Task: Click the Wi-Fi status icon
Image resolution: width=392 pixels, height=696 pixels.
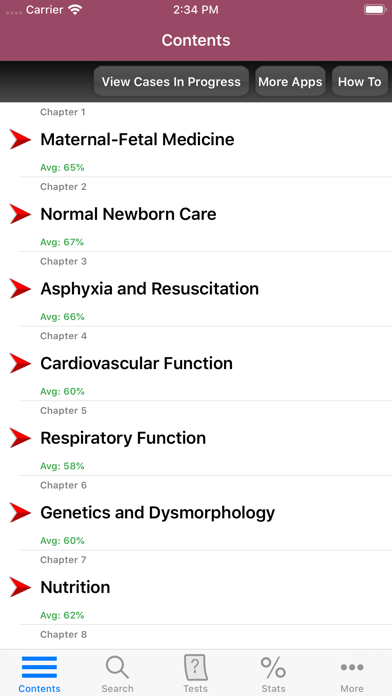Action: (x=76, y=10)
